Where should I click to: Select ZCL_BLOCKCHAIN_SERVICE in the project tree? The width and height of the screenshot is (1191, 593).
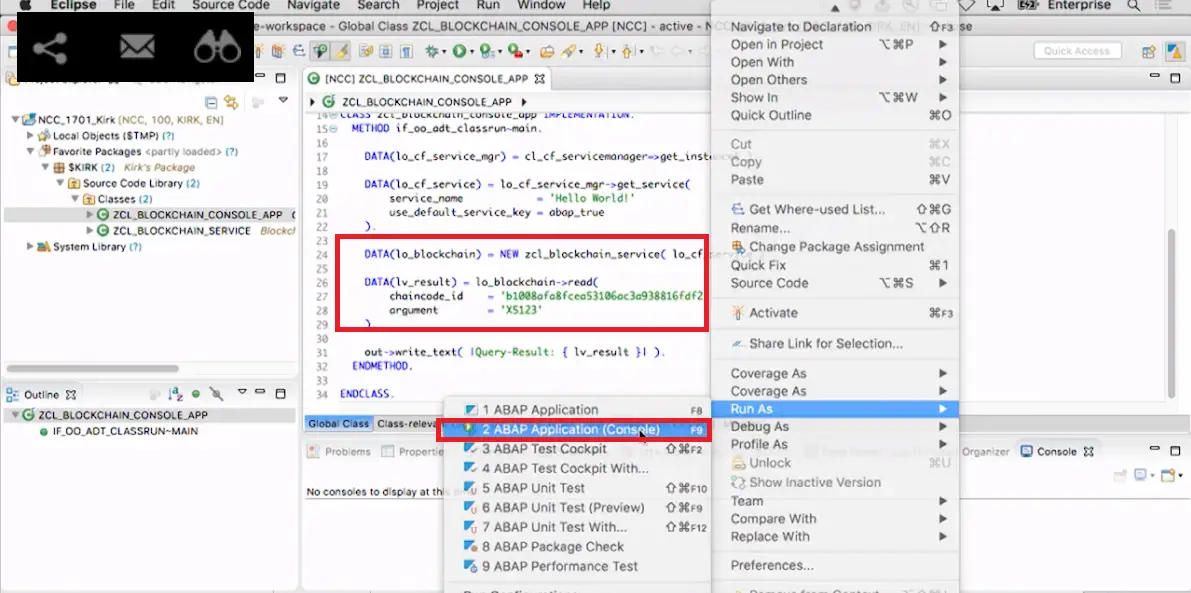coord(182,231)
